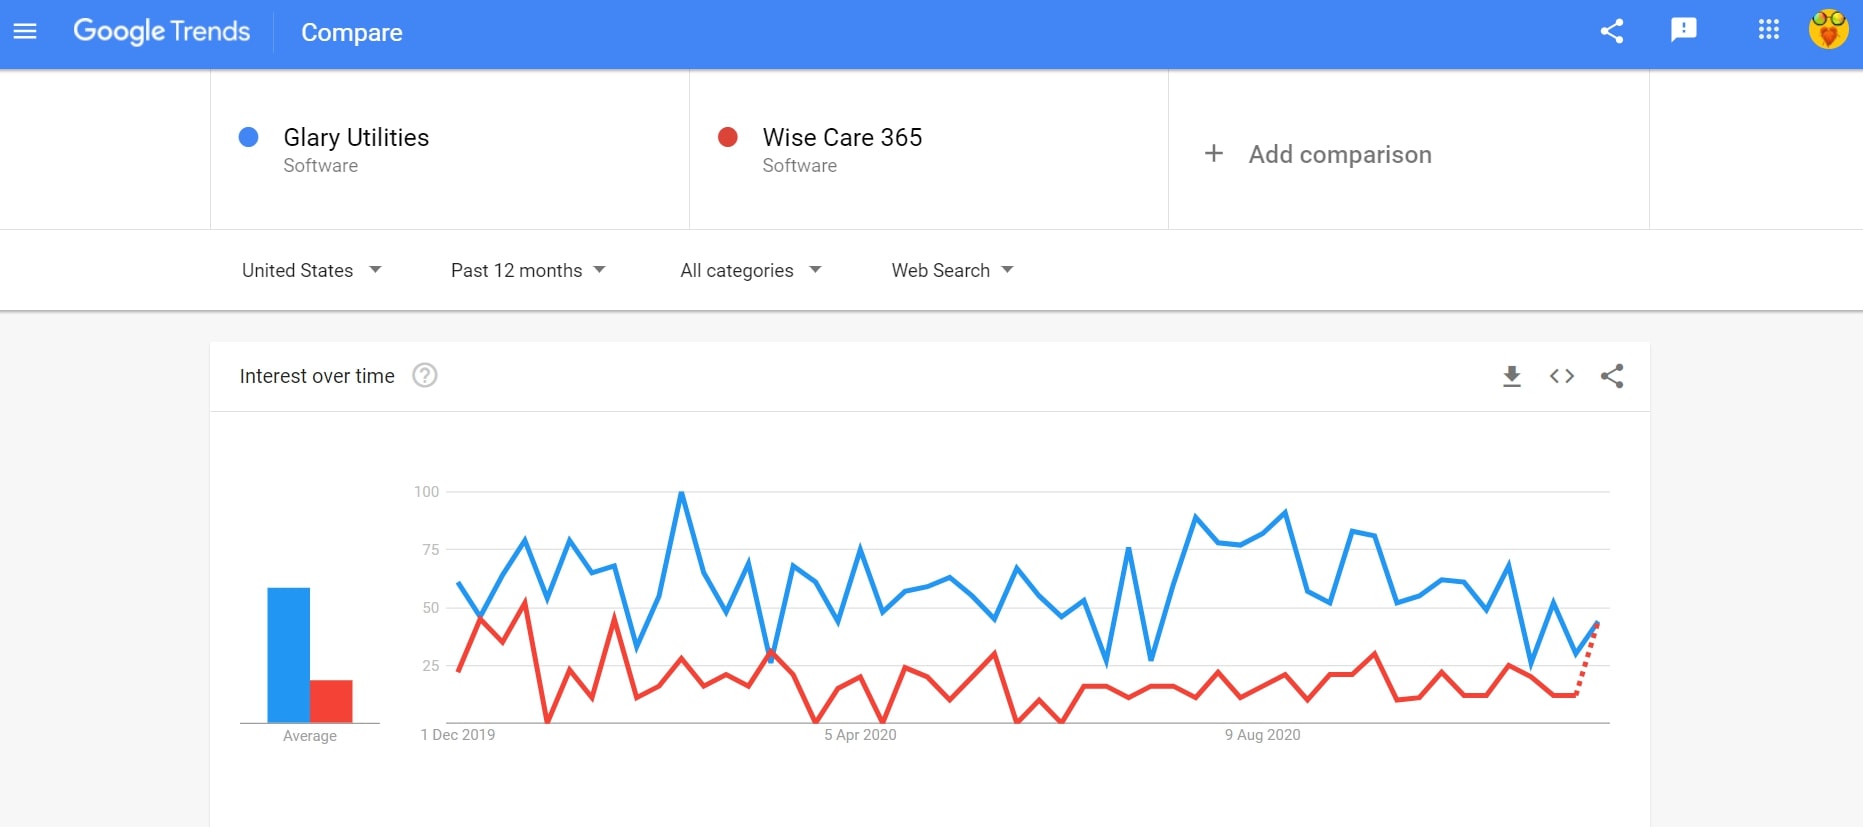The image size is (1863, 827).
Task: Click the plus icon for Add comparison
Action: point(1213,153)
